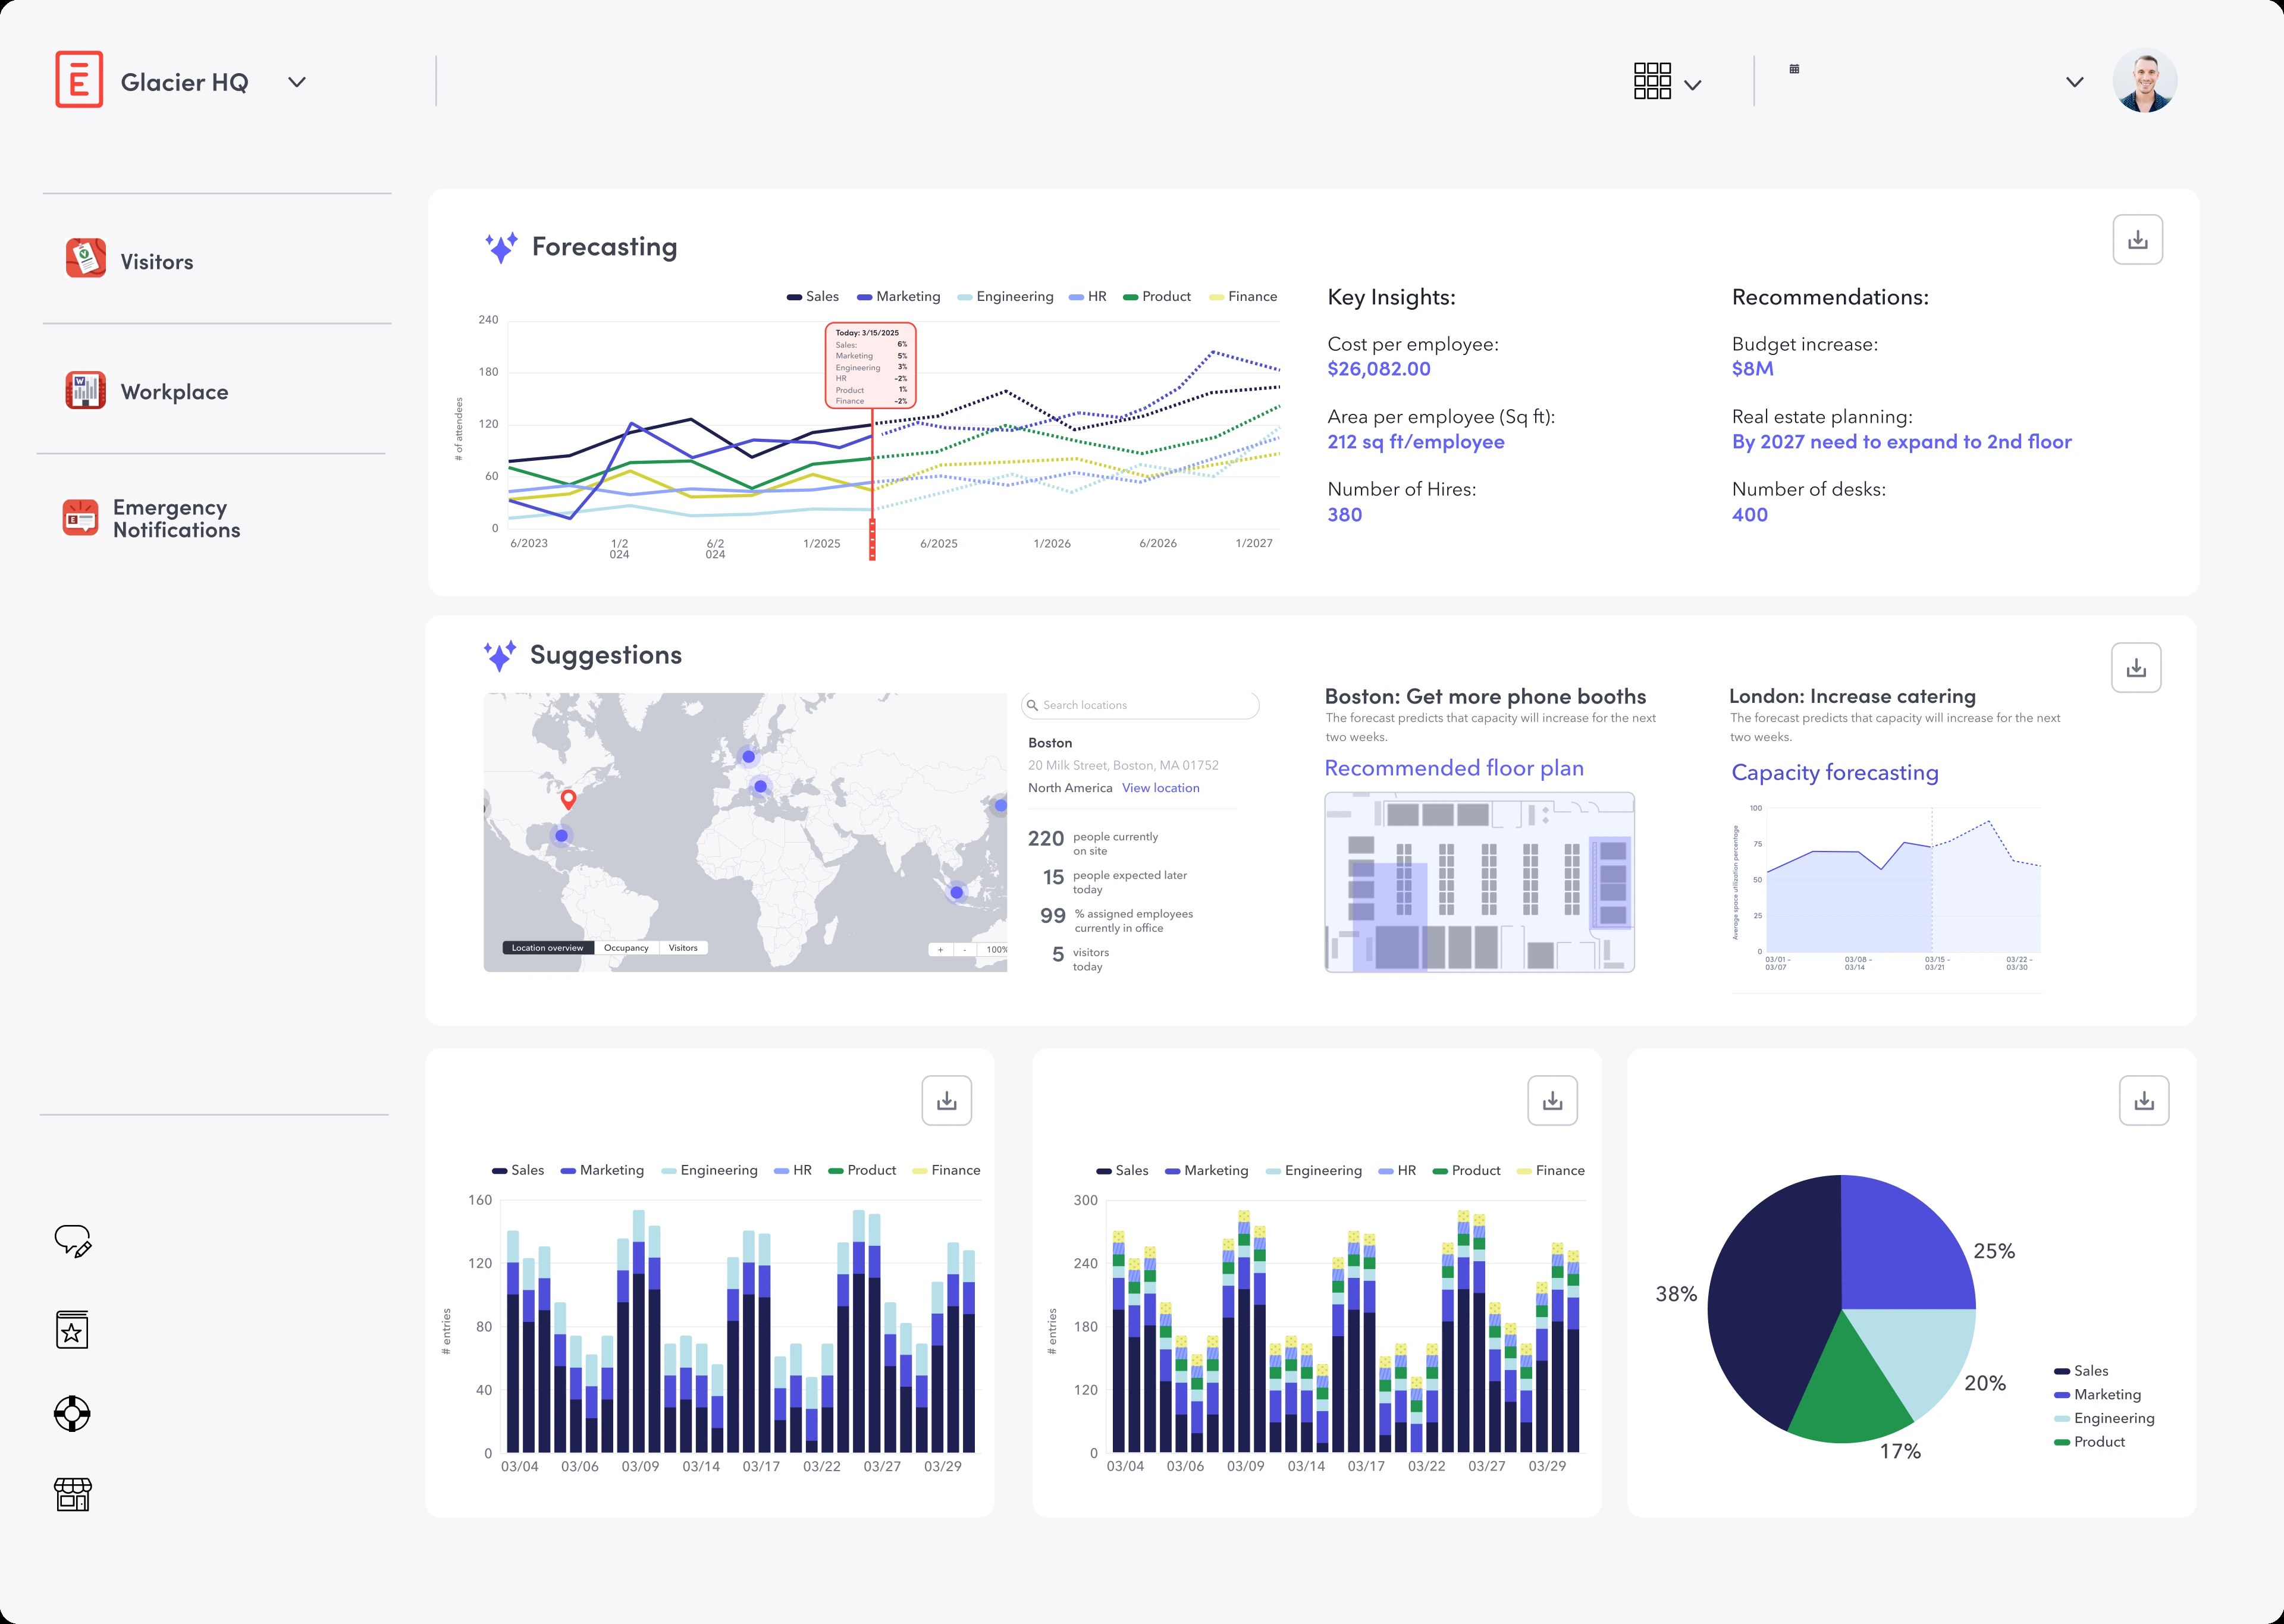Viewport: 2284px width, 1624px height.
Task: Toggle Product in pie chart legend
Action: (2089, 1442)
